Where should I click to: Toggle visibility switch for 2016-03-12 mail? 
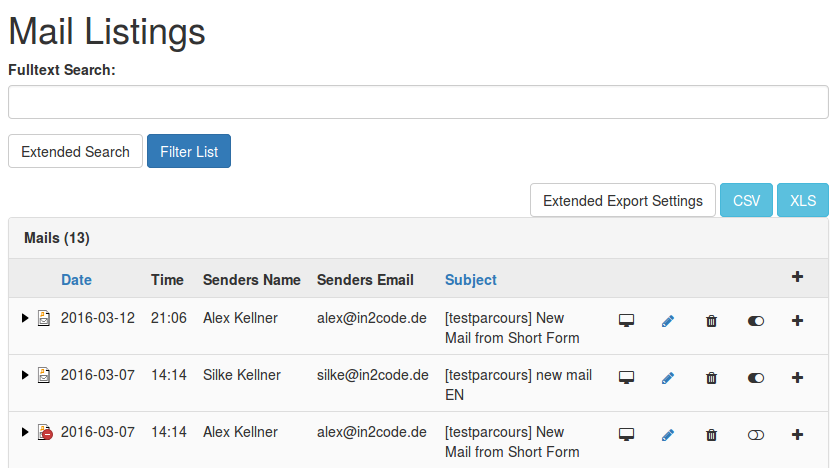click(x=756, y=321)
